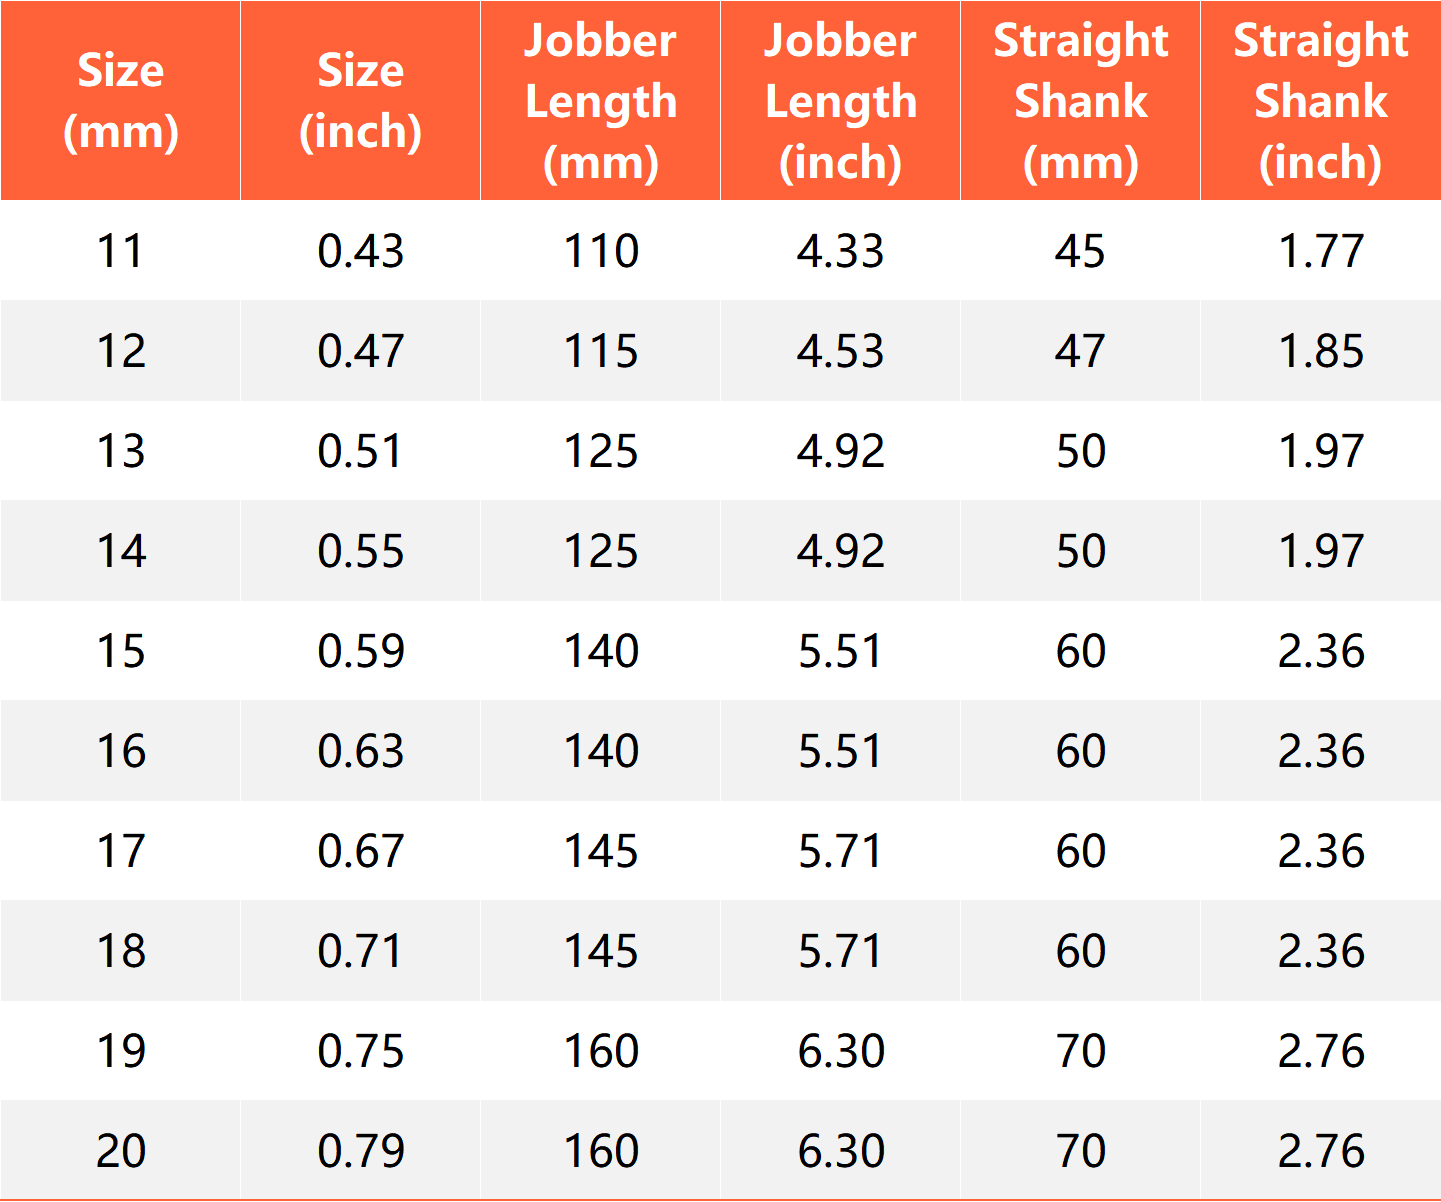Viewport: 1441px width, 1202px height.
Task: Select the 1.77 straight shank value
Action: [1320, 251]
